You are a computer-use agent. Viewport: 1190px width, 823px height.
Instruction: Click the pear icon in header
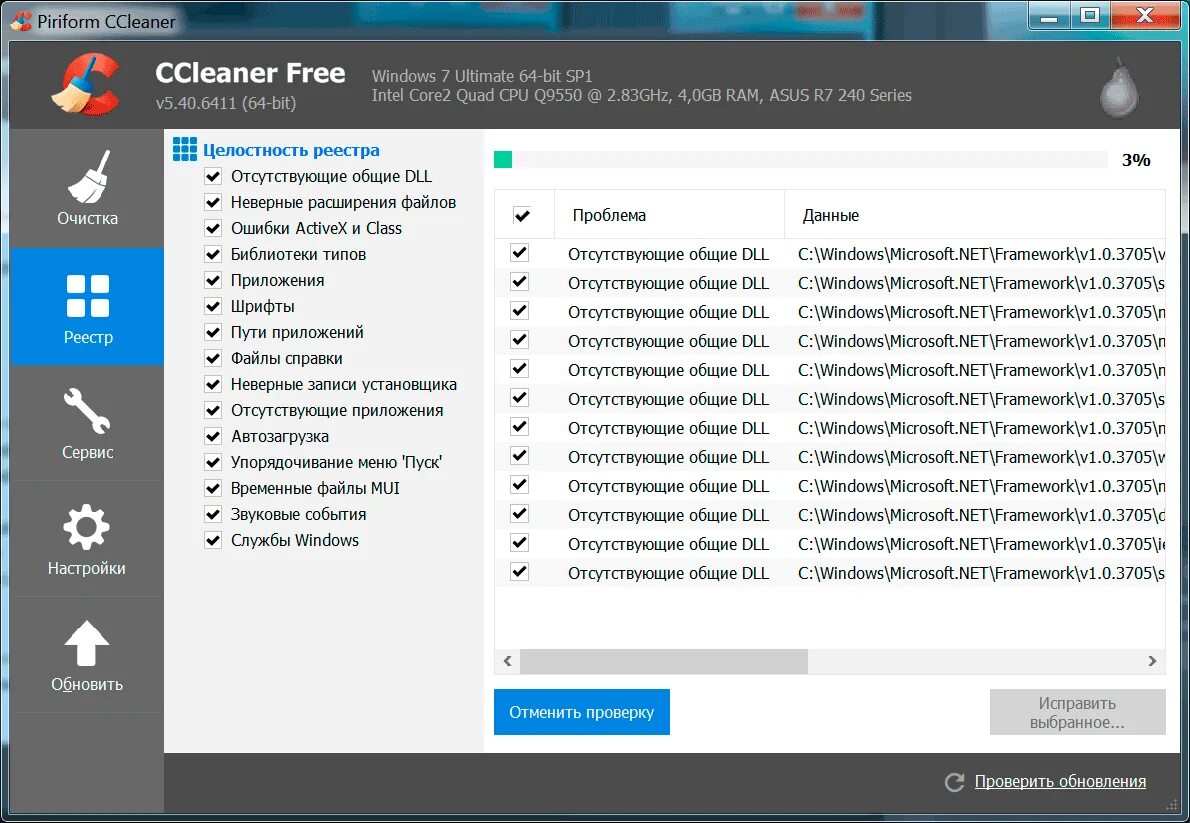[1119, 89]
